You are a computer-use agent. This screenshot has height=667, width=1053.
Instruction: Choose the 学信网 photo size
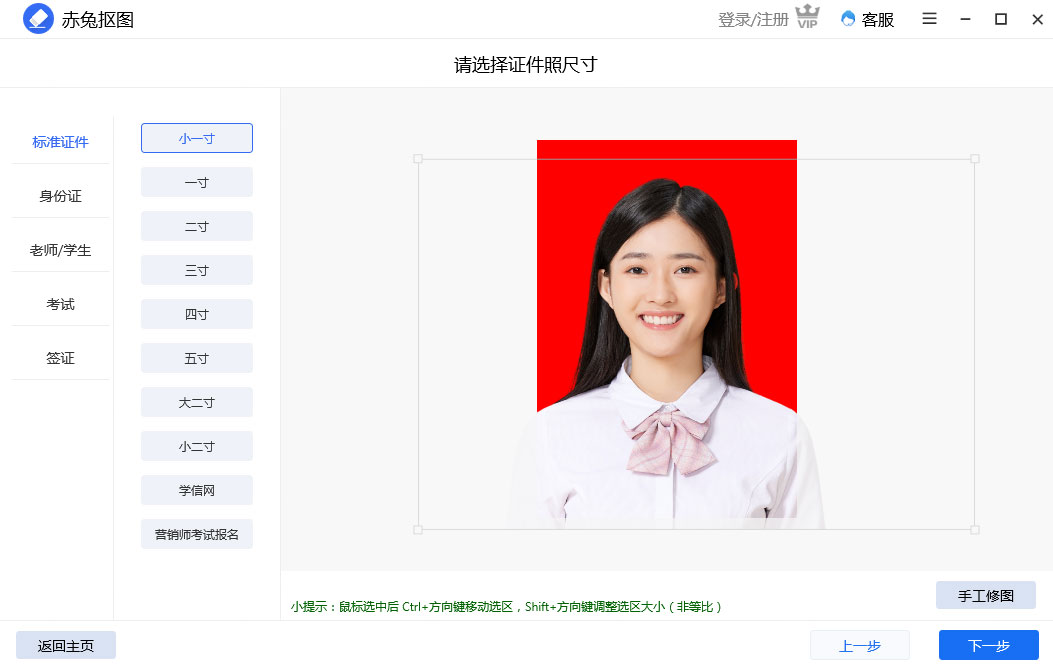197,490
